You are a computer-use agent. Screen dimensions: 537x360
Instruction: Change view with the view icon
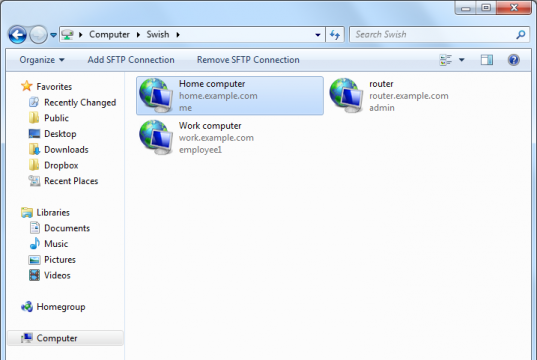point(446,60)
